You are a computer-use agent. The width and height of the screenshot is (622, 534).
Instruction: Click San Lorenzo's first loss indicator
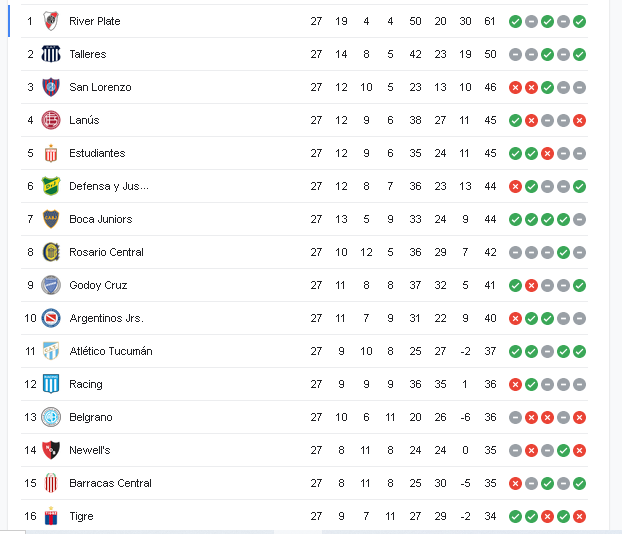tap(515, 87)
